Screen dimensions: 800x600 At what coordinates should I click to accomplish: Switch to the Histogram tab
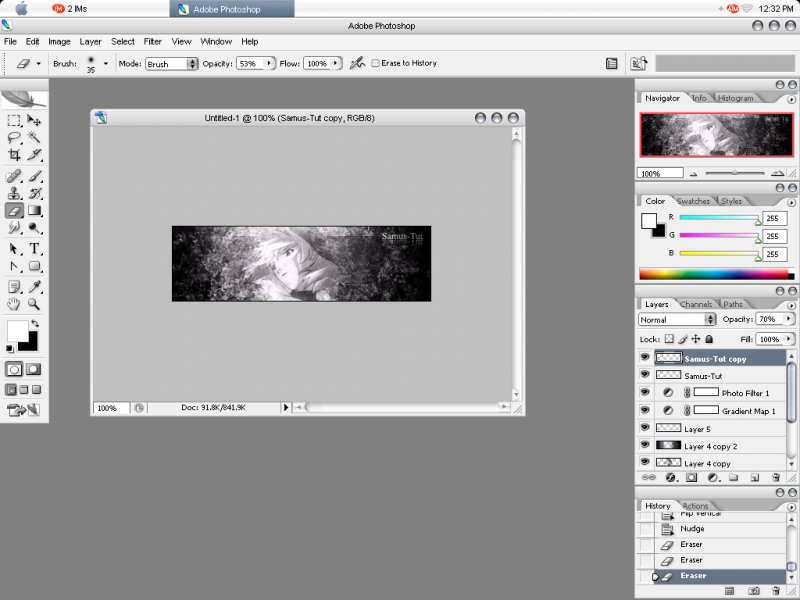tap(735, 98)
